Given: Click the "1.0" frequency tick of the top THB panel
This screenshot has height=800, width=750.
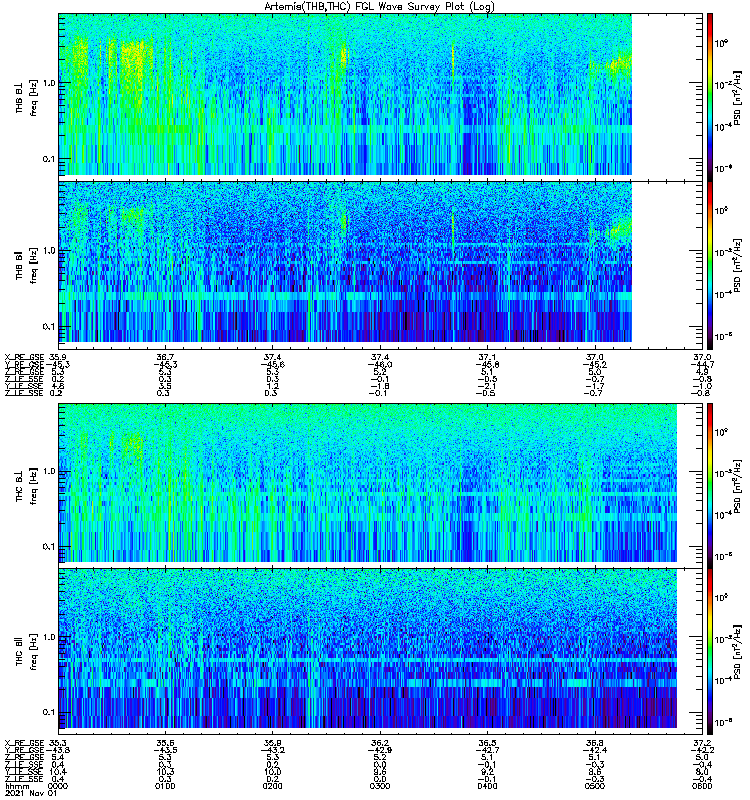Looking at the screenshot, I should [49, 83].
